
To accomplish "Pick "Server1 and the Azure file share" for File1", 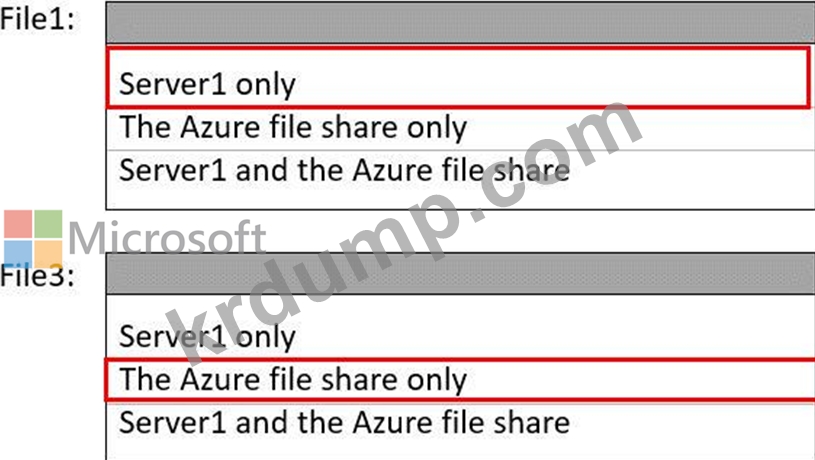I will click(344, 169).
